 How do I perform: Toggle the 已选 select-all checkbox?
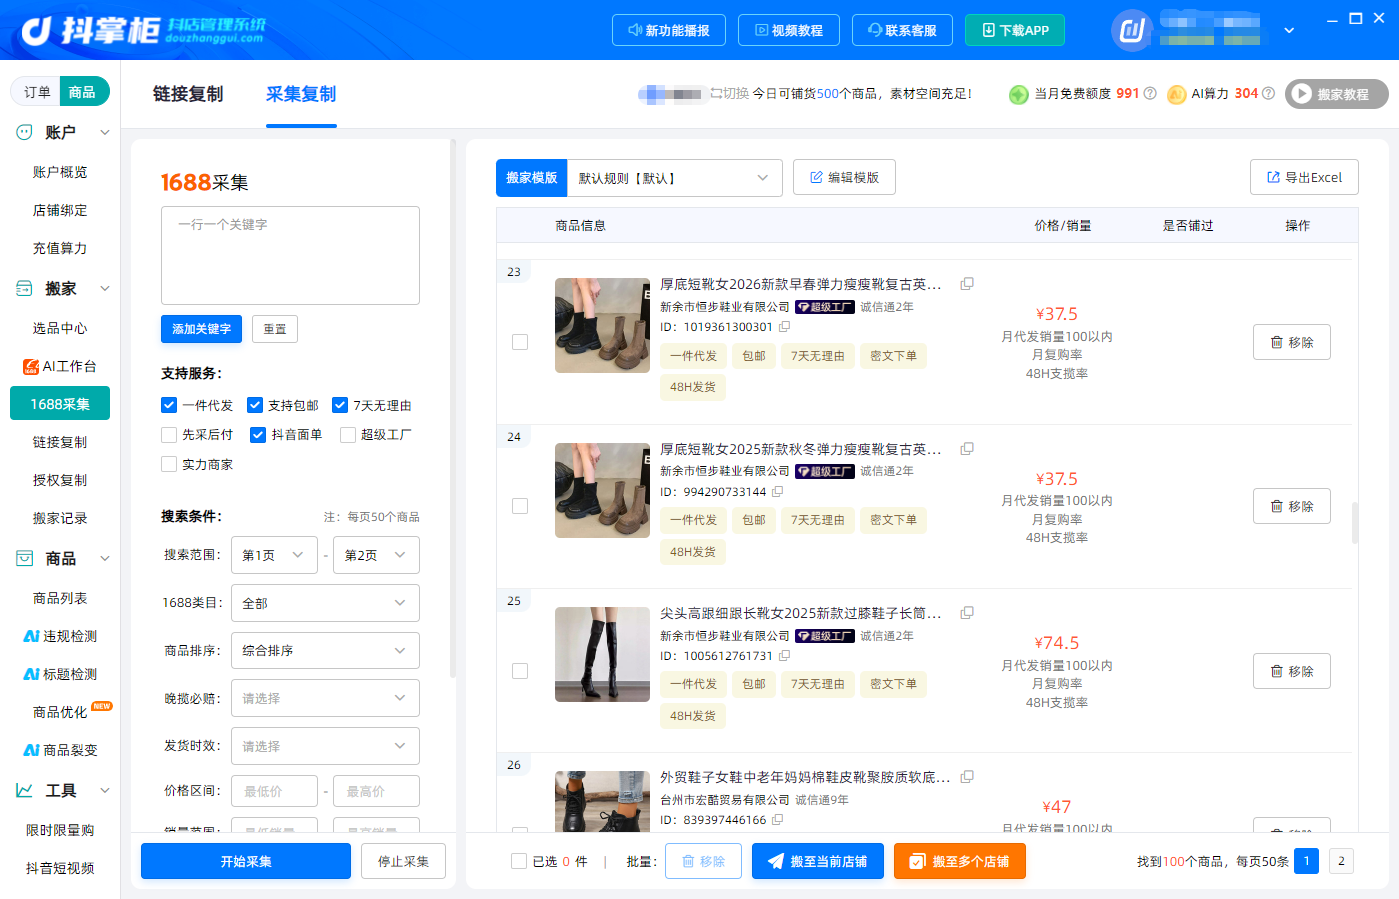519,861
